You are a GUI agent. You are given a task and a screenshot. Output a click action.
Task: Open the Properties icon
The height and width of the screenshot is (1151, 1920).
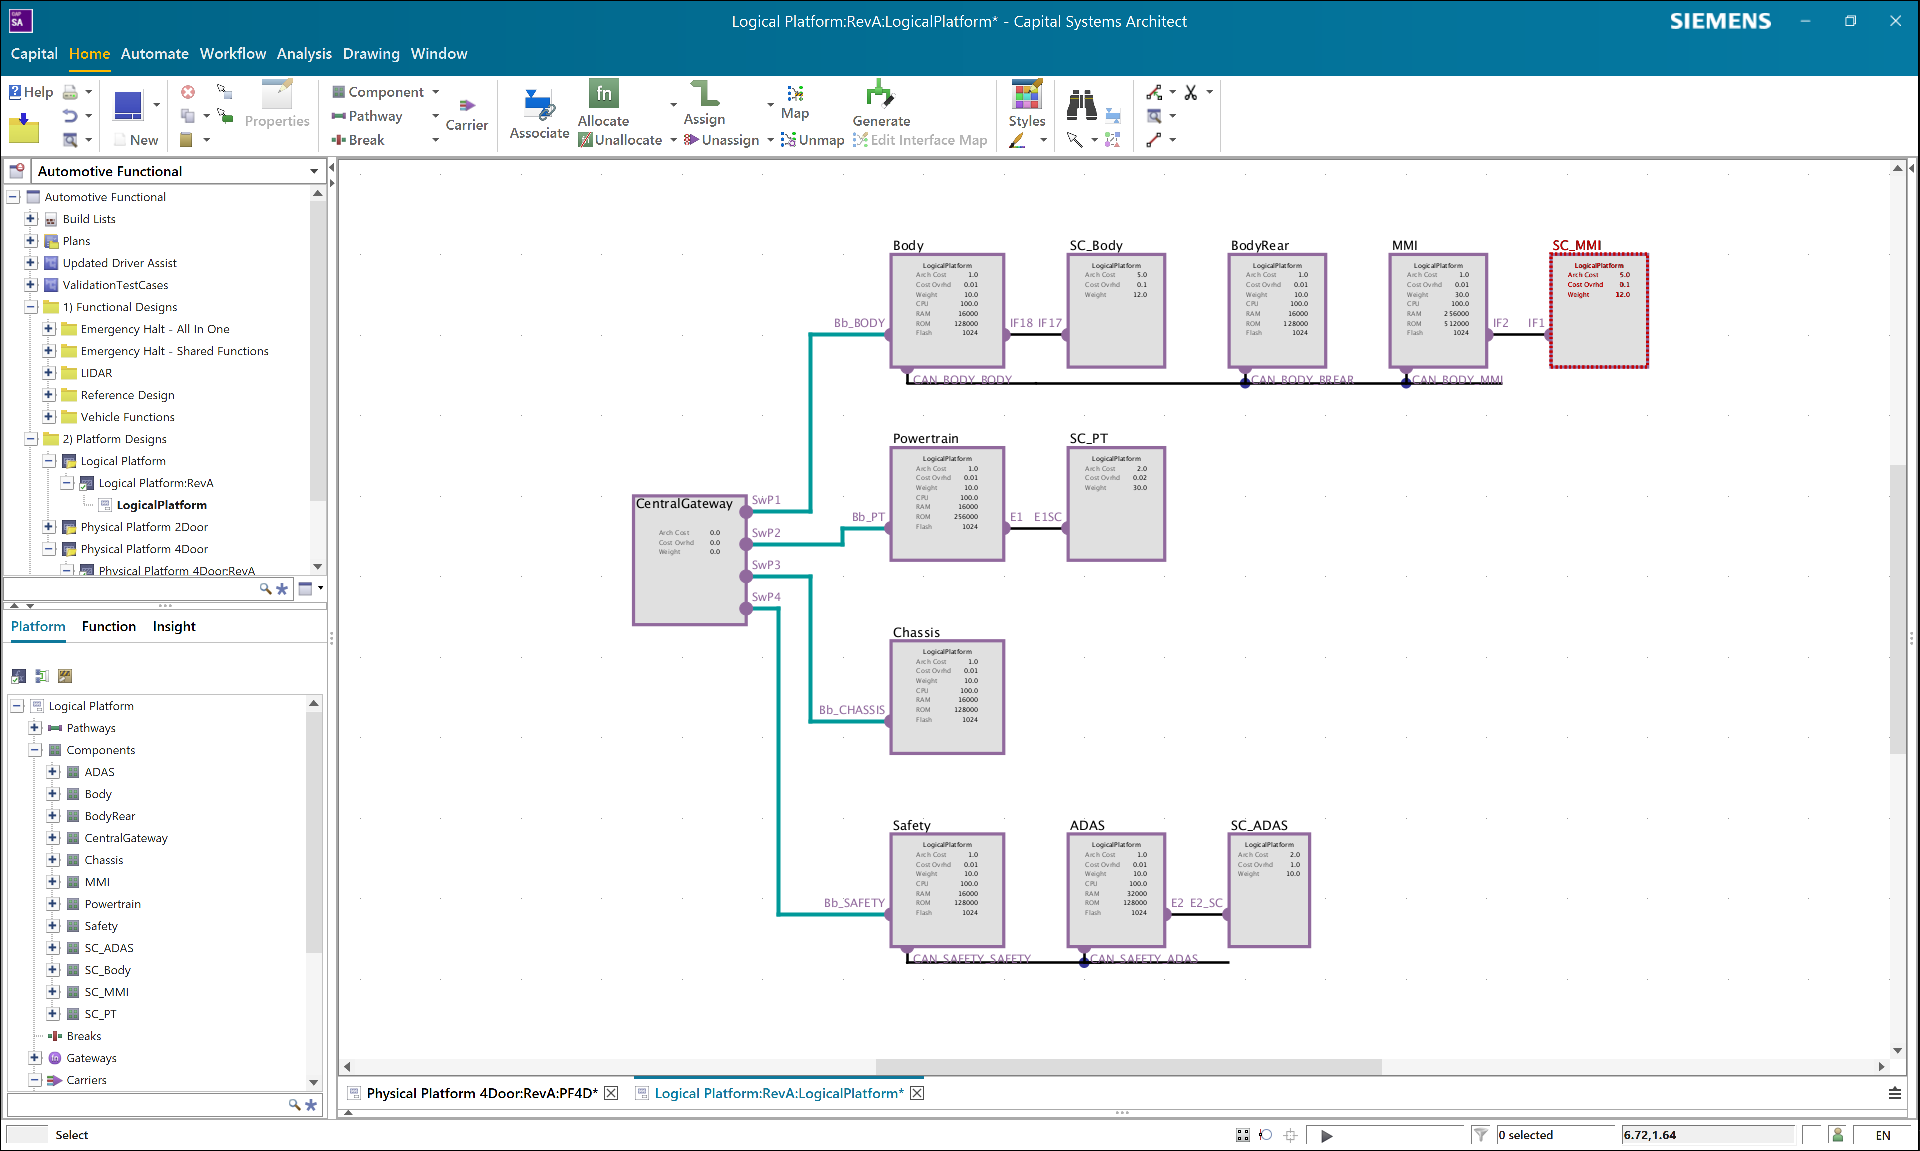pyautogui.click(x=277, y=103)
